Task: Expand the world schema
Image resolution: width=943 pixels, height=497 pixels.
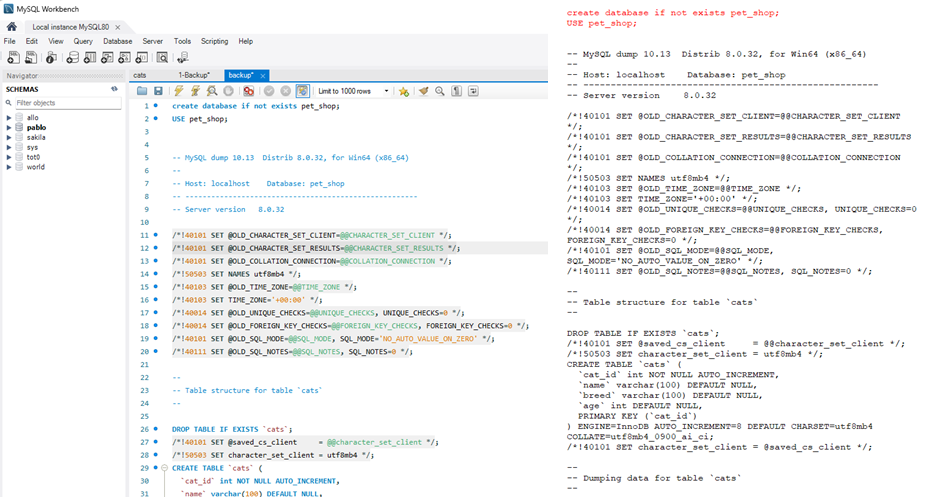Action: tap(9, 167)
